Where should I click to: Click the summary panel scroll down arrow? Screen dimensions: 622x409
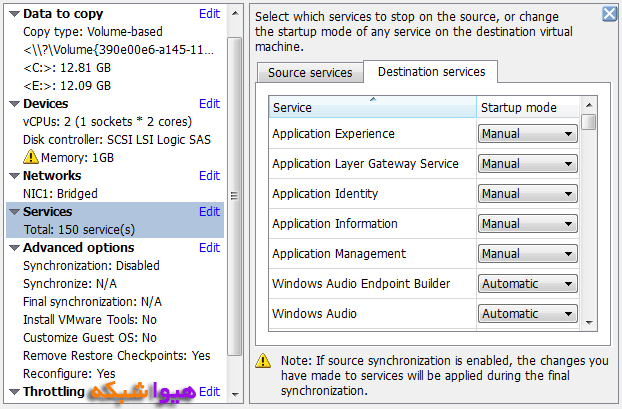235,394
